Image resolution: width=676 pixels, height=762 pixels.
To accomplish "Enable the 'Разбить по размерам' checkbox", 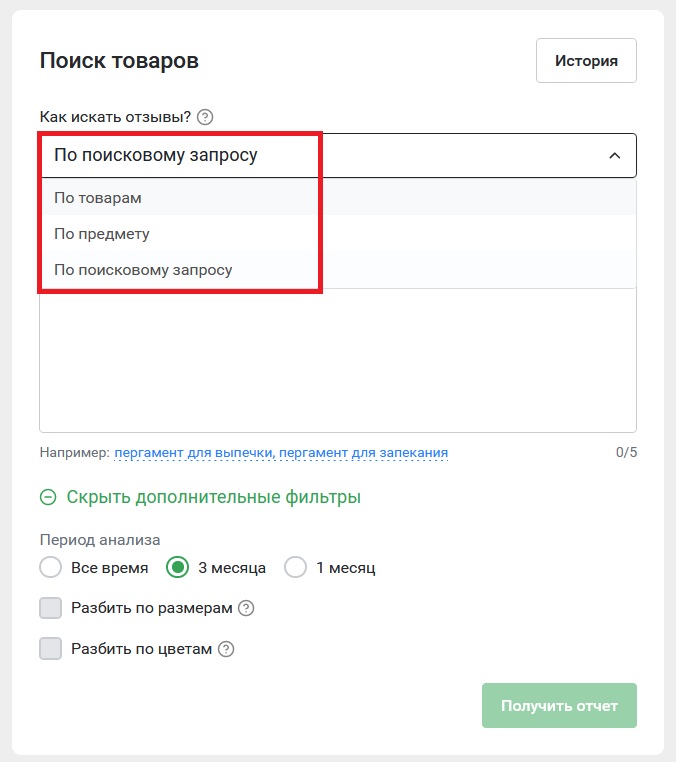I will pyautogui.click(x=51, y=608).
